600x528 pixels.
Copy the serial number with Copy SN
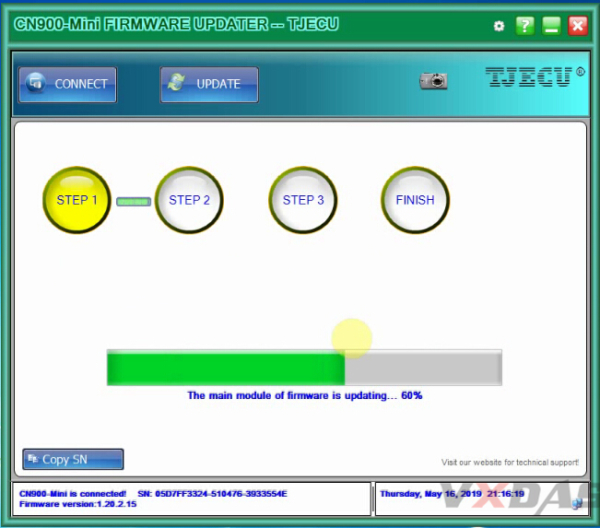pos(73,459)
